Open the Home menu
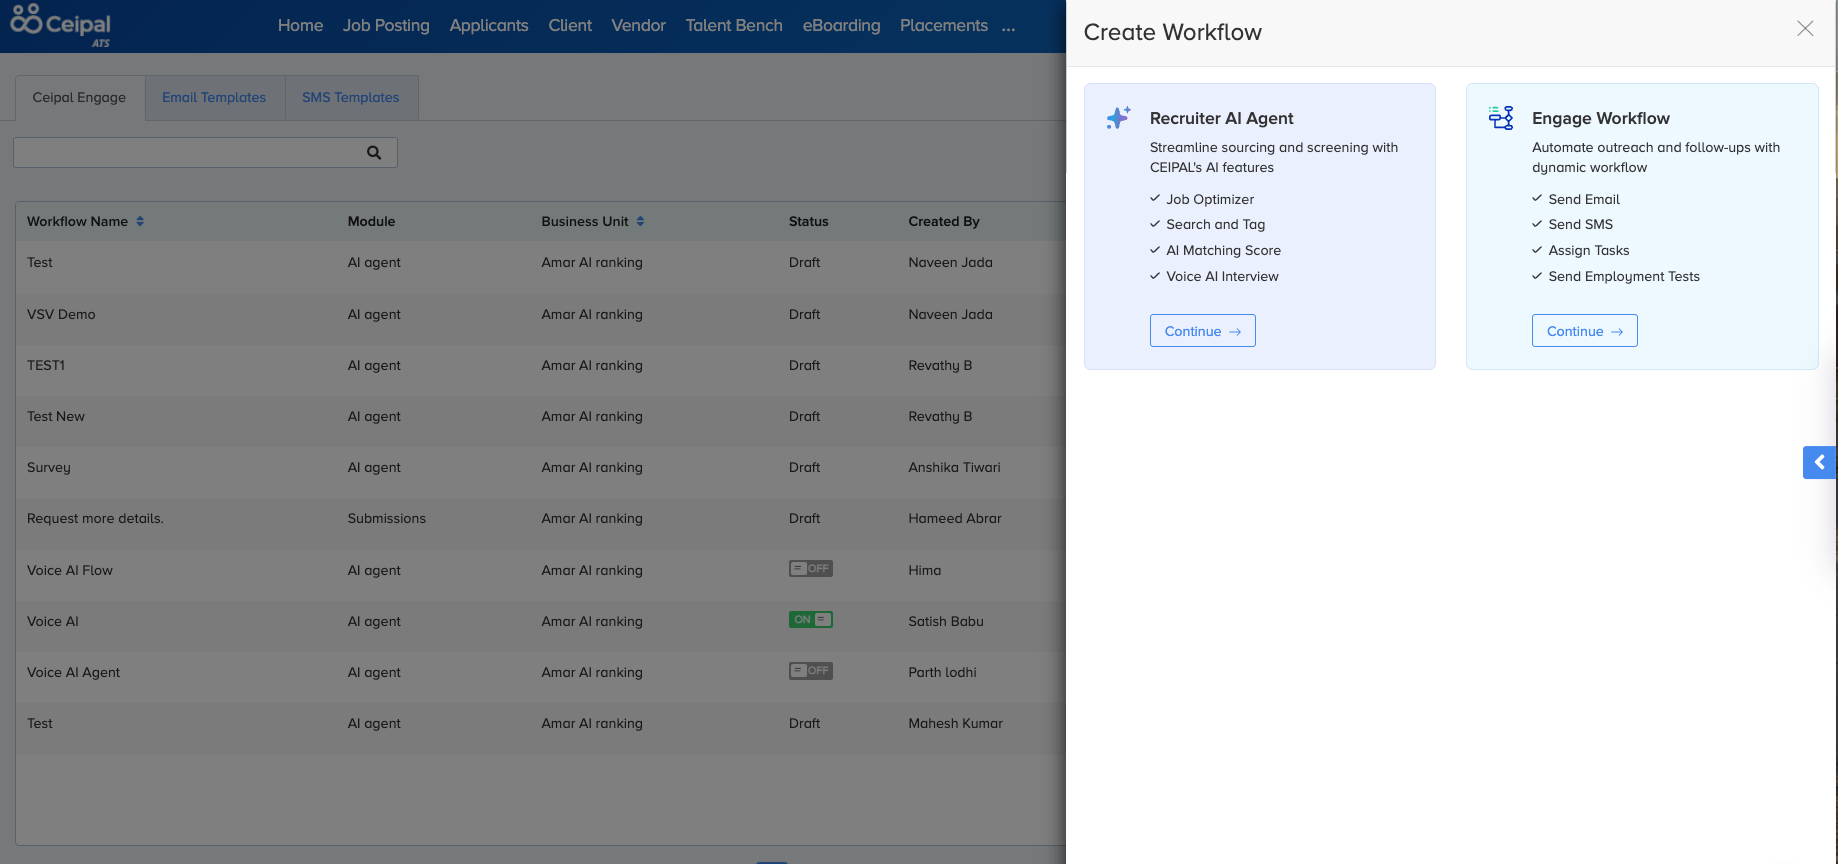Viewport: 1838px width, 864px height. [x=300, y=25]
